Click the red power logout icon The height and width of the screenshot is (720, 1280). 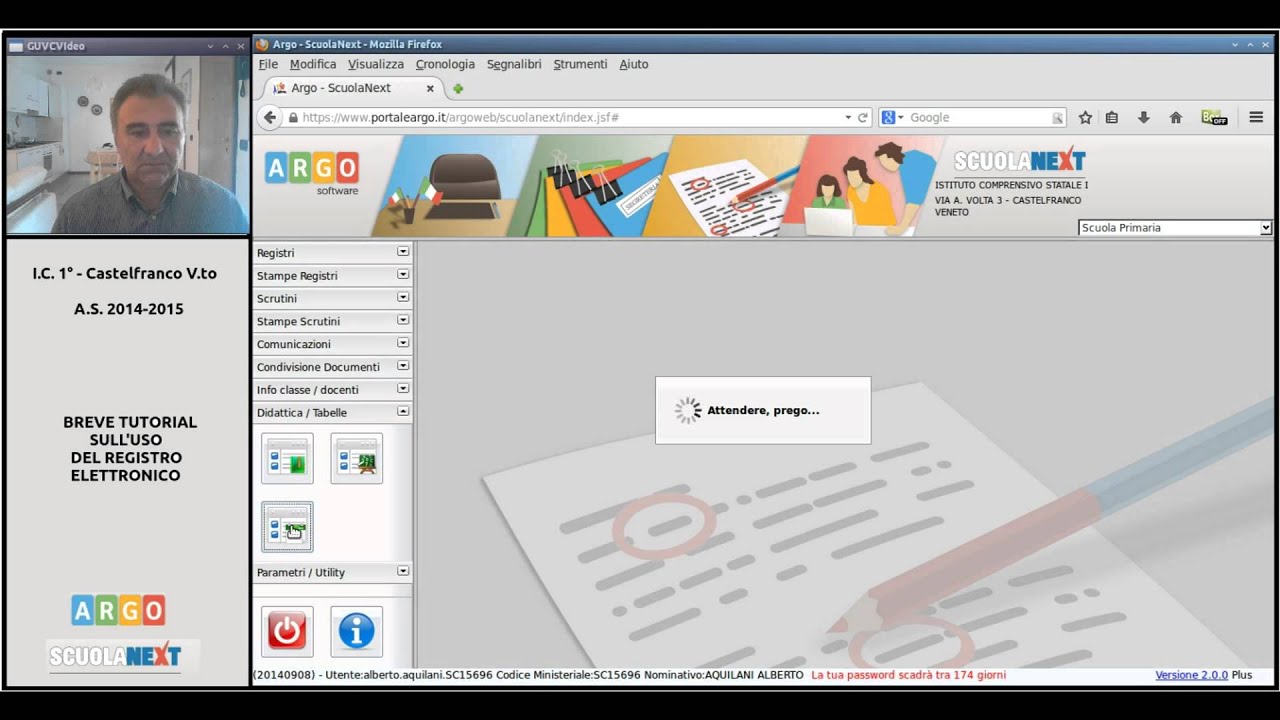tap(287, 631)
